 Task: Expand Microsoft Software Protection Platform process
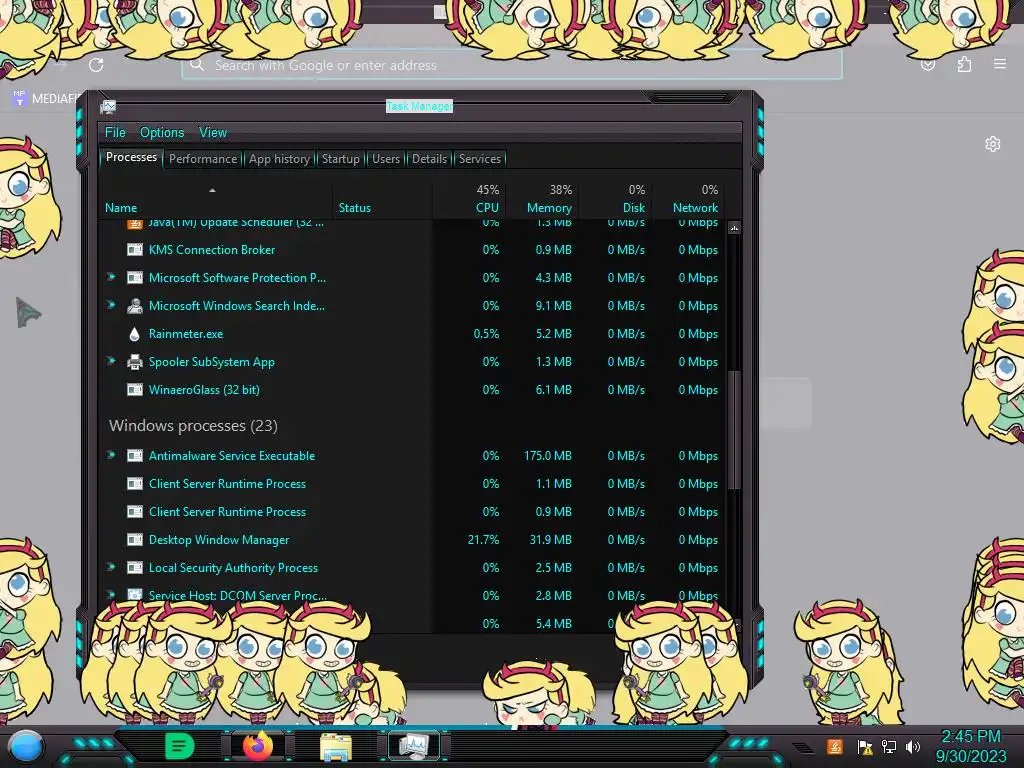[x=111, y=277]
